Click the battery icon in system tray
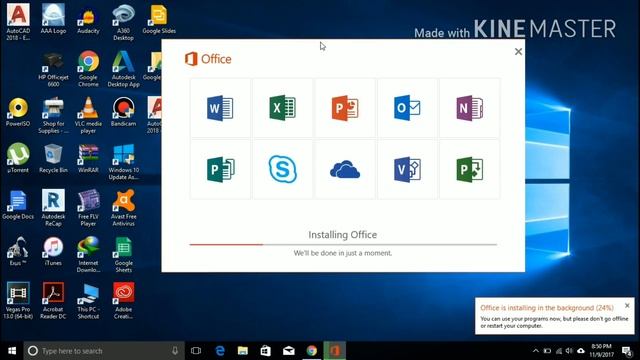640x360 pixels. tap(547, 351)
